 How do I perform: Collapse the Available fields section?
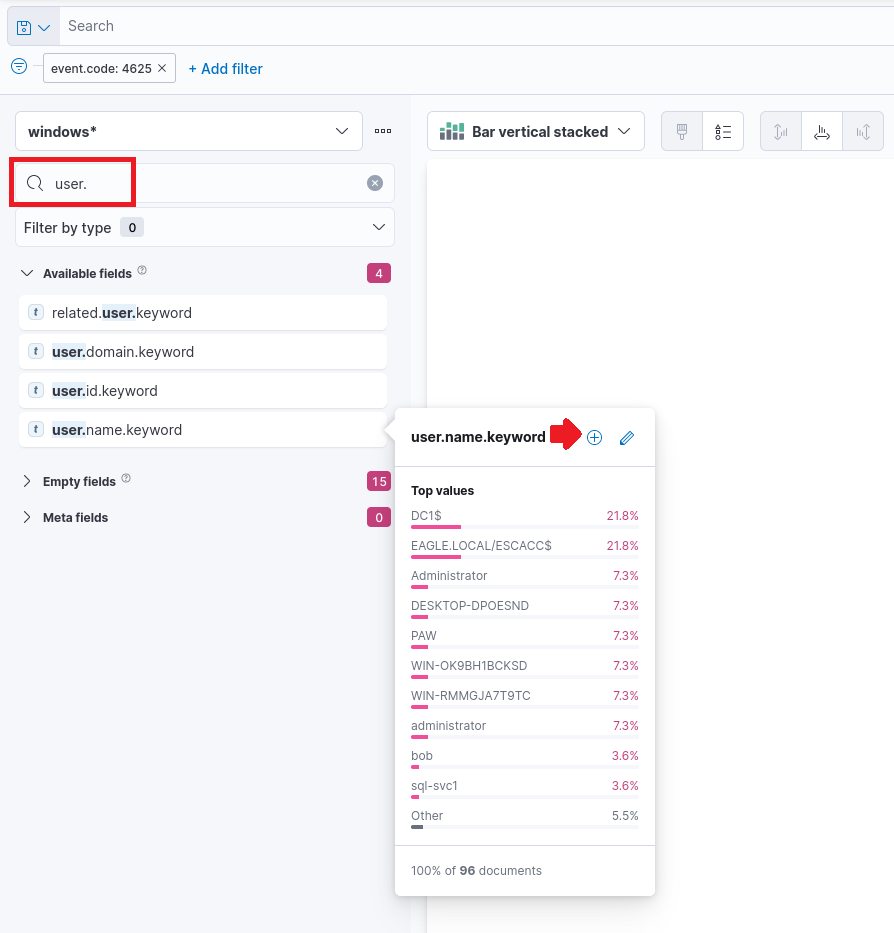(x=26, y=272)
